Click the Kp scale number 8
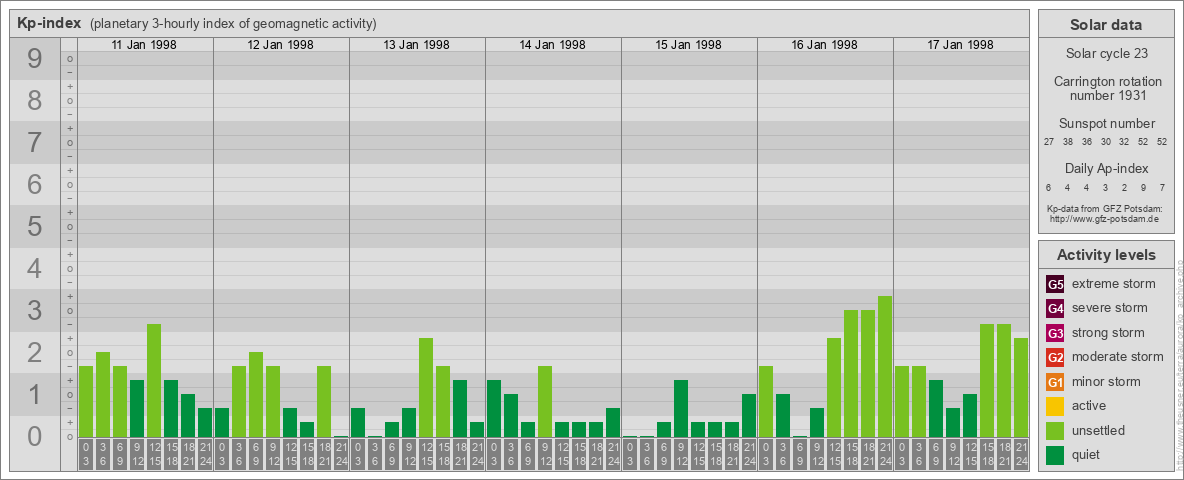 pos(34,100)
